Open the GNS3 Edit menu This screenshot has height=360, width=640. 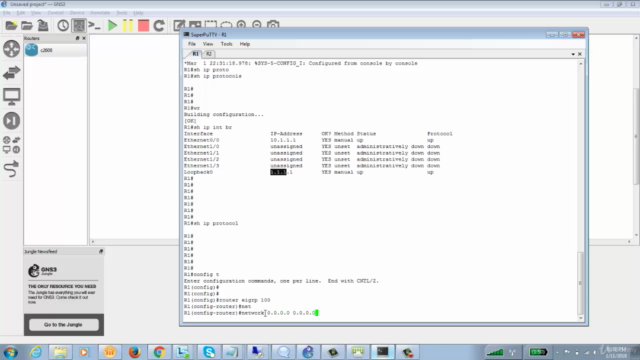pos(20,13)
